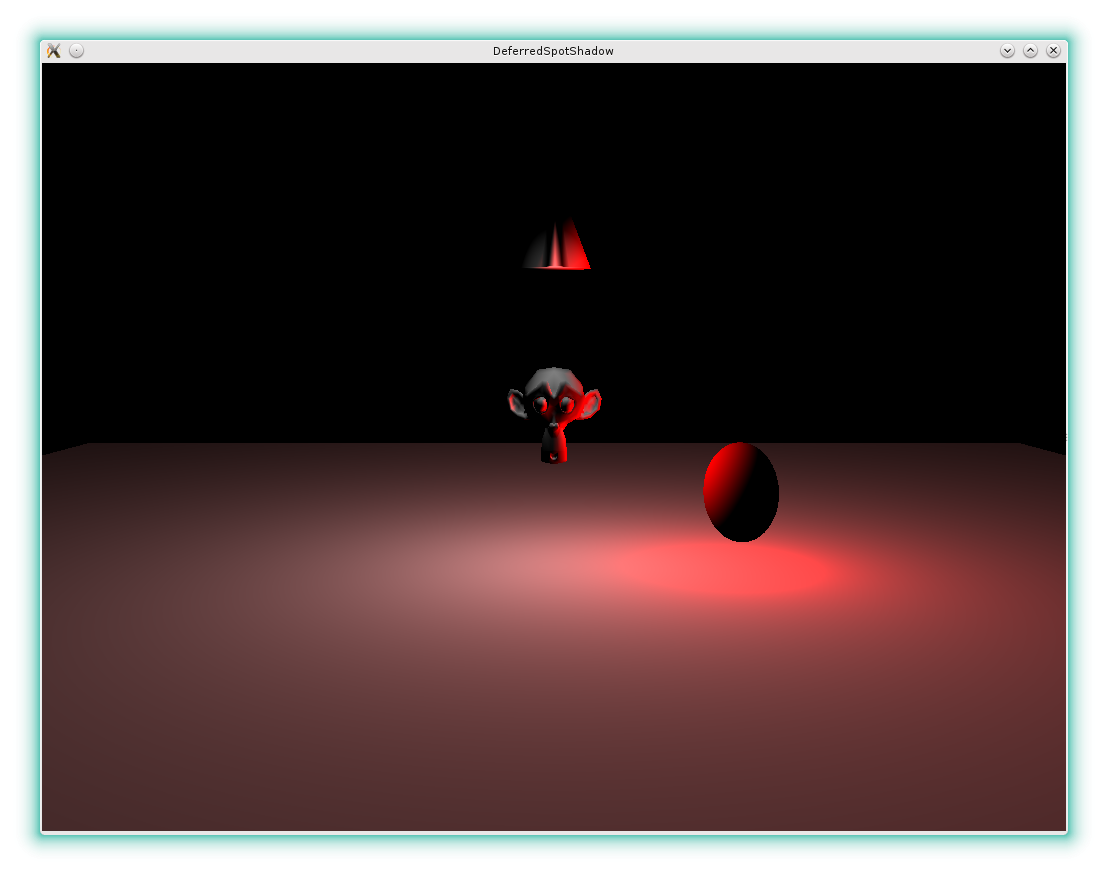Image resolution: width=1108 pixels, height=875 pixels.
Task: Maximize the DeferredSpotShadow window
Action: coord(1030,51)
